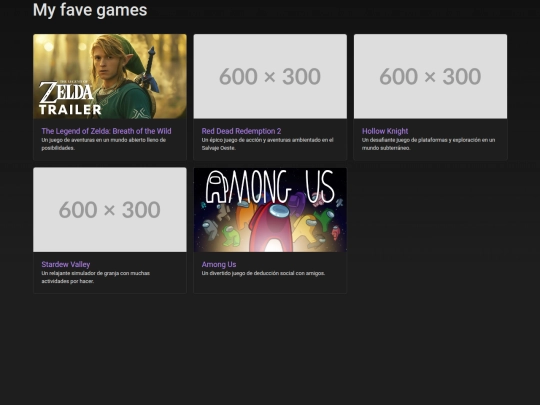Open the Among Us cover image
The height and width of the screenshot is (405, 540).
click(270, 209)
